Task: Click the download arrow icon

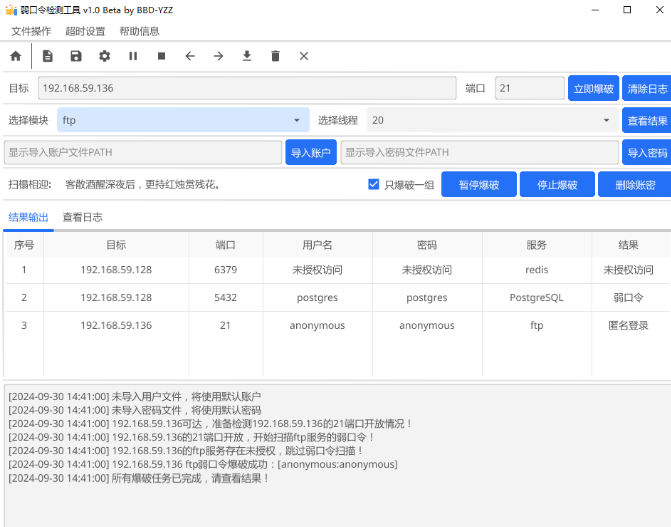Action: pyautogui.click(x=247, y=56)
